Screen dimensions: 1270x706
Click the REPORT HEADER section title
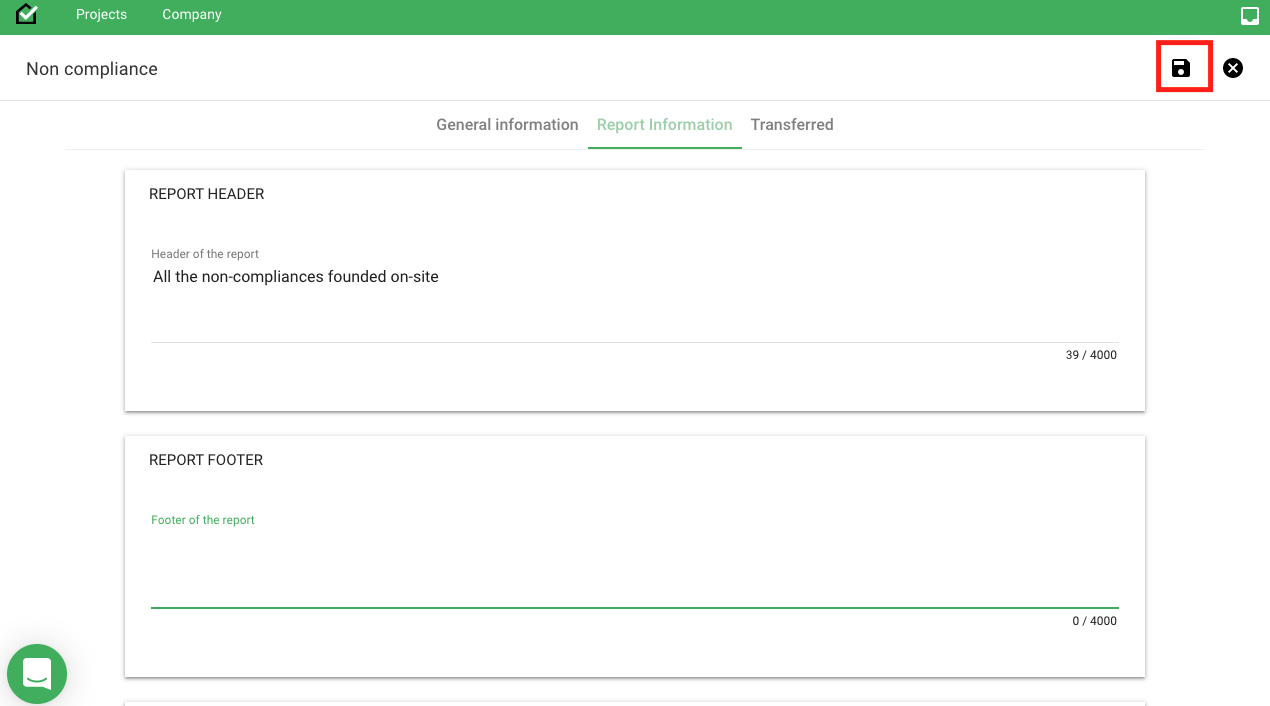click(207, 194)
